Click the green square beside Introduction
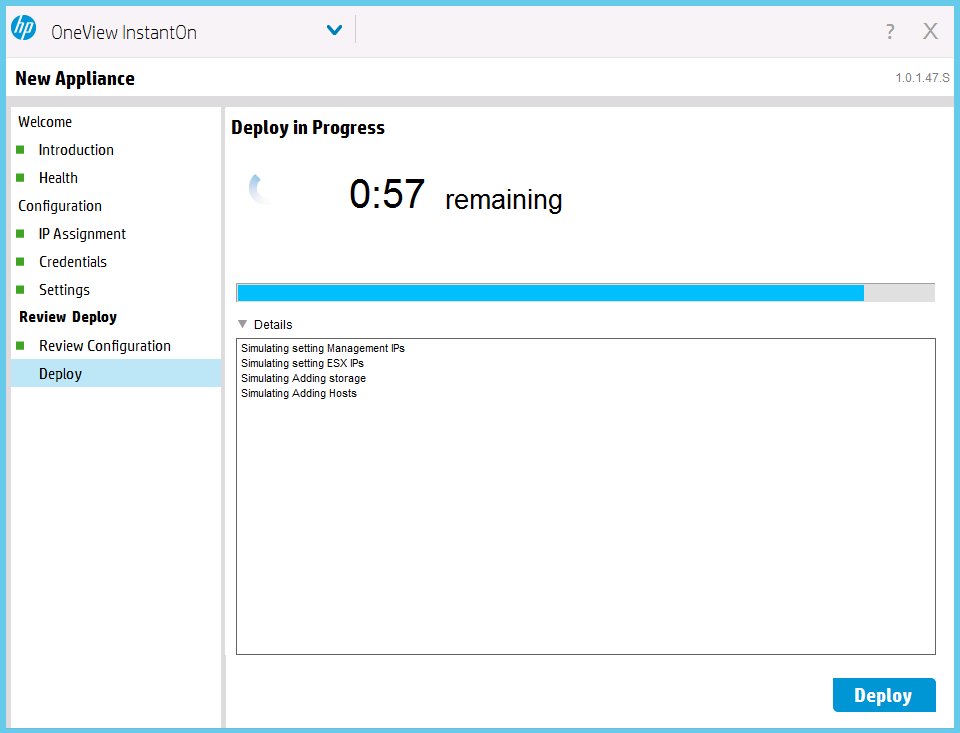 pyautogui.click(x=20, y=150)
